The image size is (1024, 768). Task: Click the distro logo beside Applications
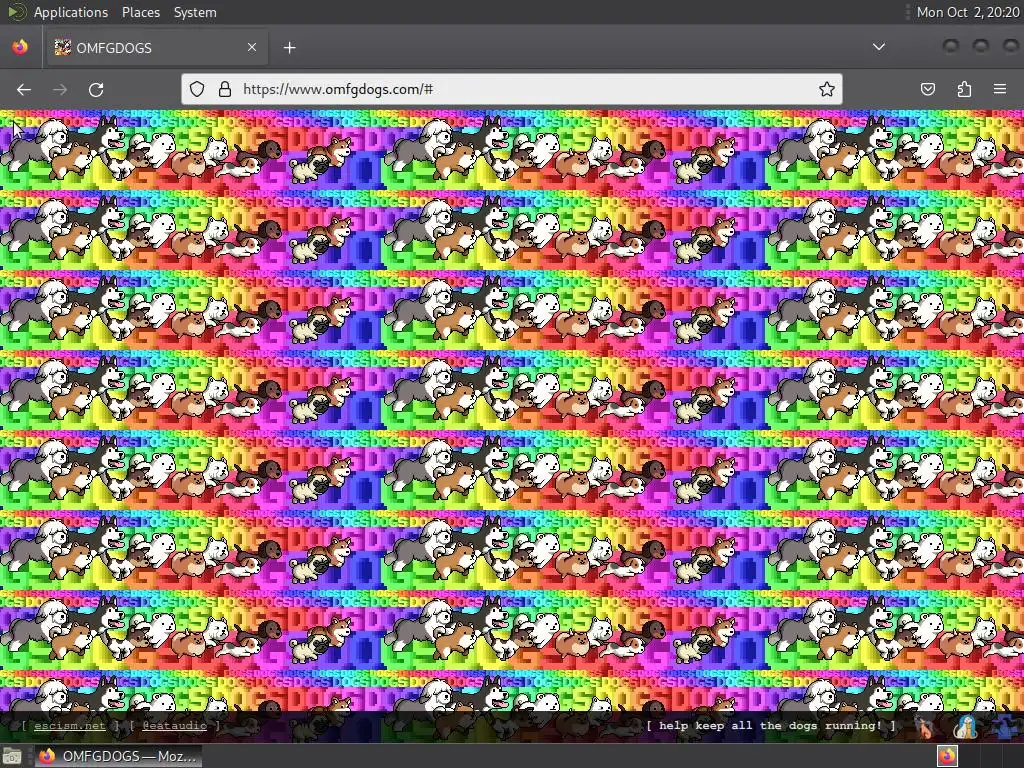click(17, 12)
